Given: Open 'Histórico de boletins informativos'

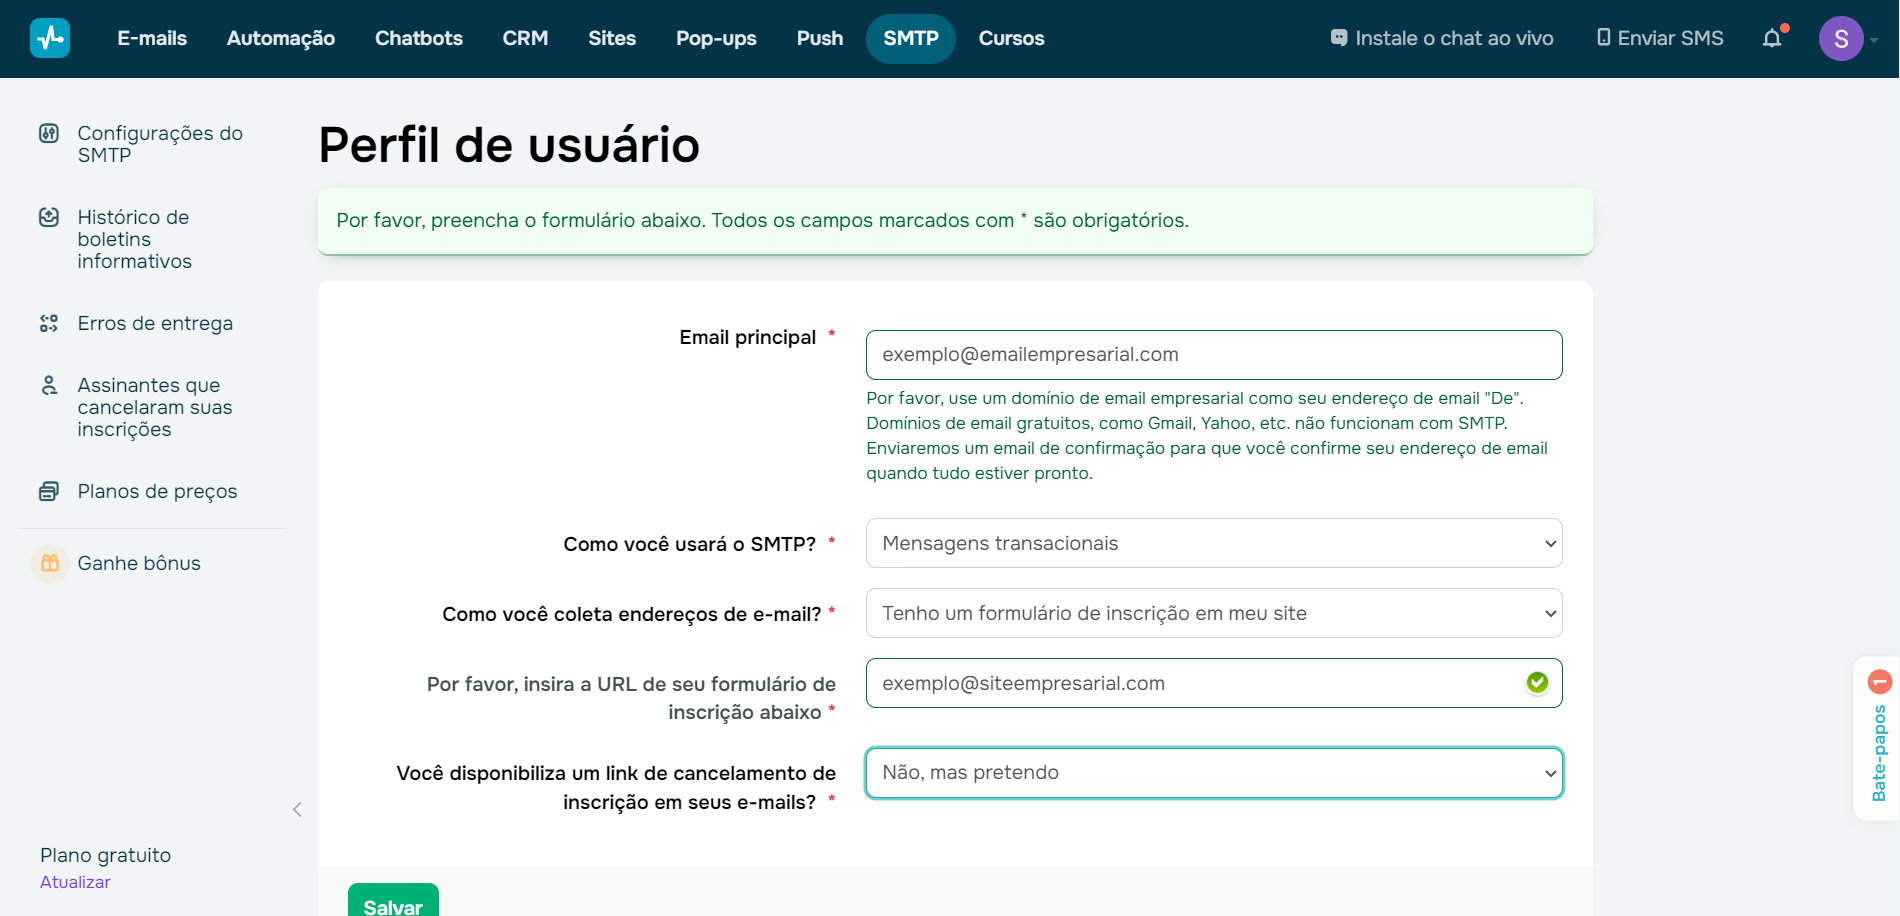Looking at the screenshot, I should pos(135,239).
